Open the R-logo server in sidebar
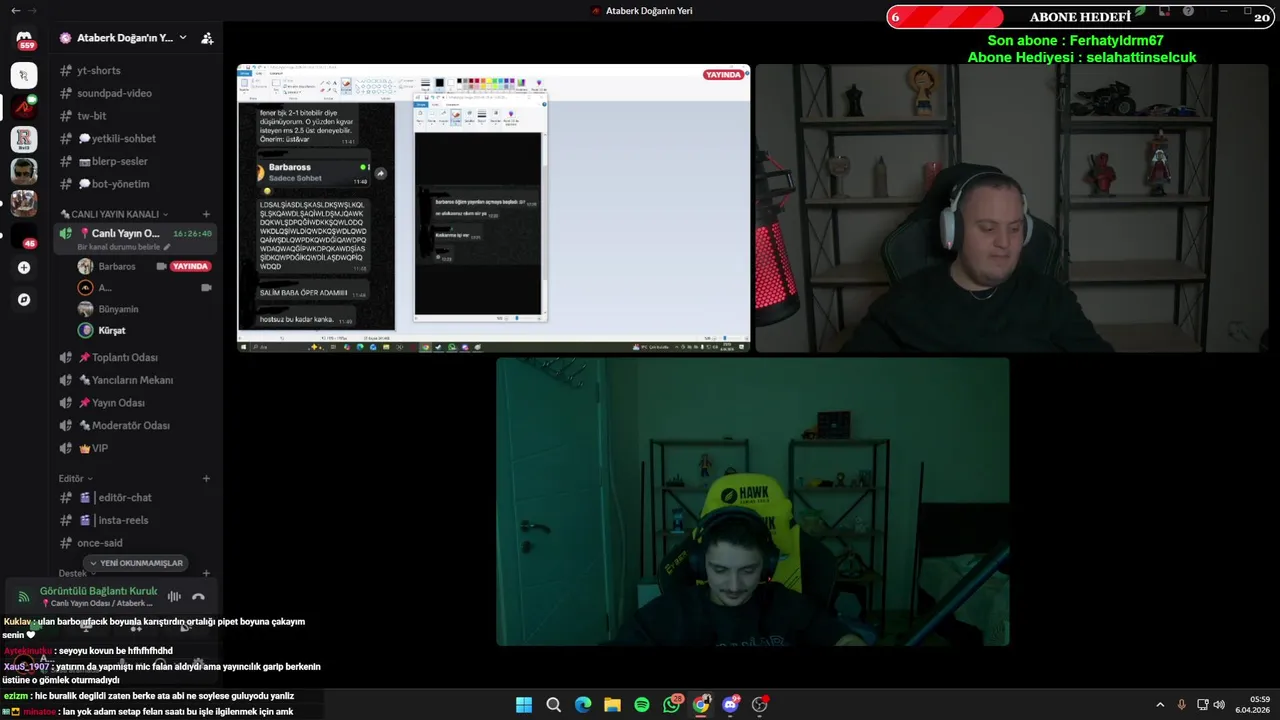This screenshot has width=1280, height=720. 24,139
